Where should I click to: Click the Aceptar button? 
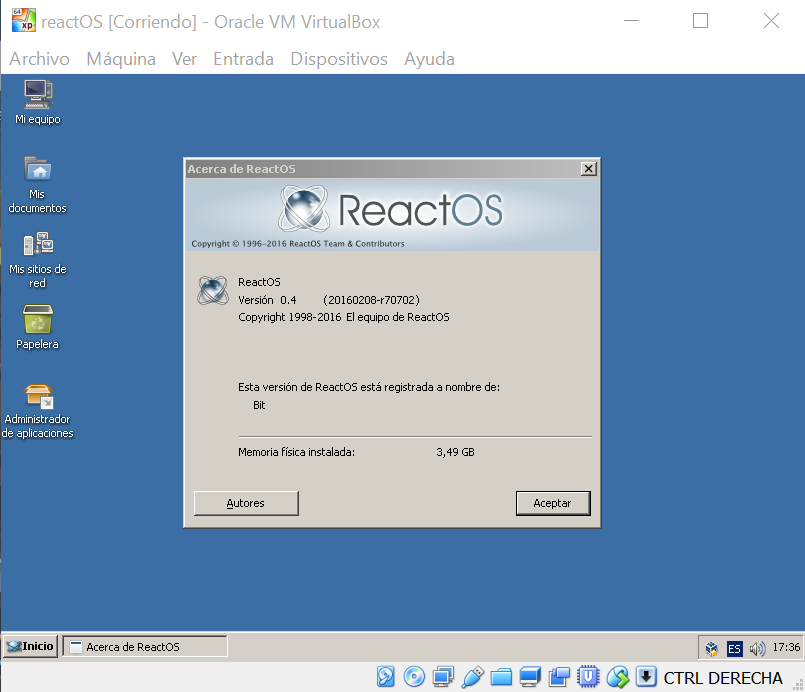[553, 503]
